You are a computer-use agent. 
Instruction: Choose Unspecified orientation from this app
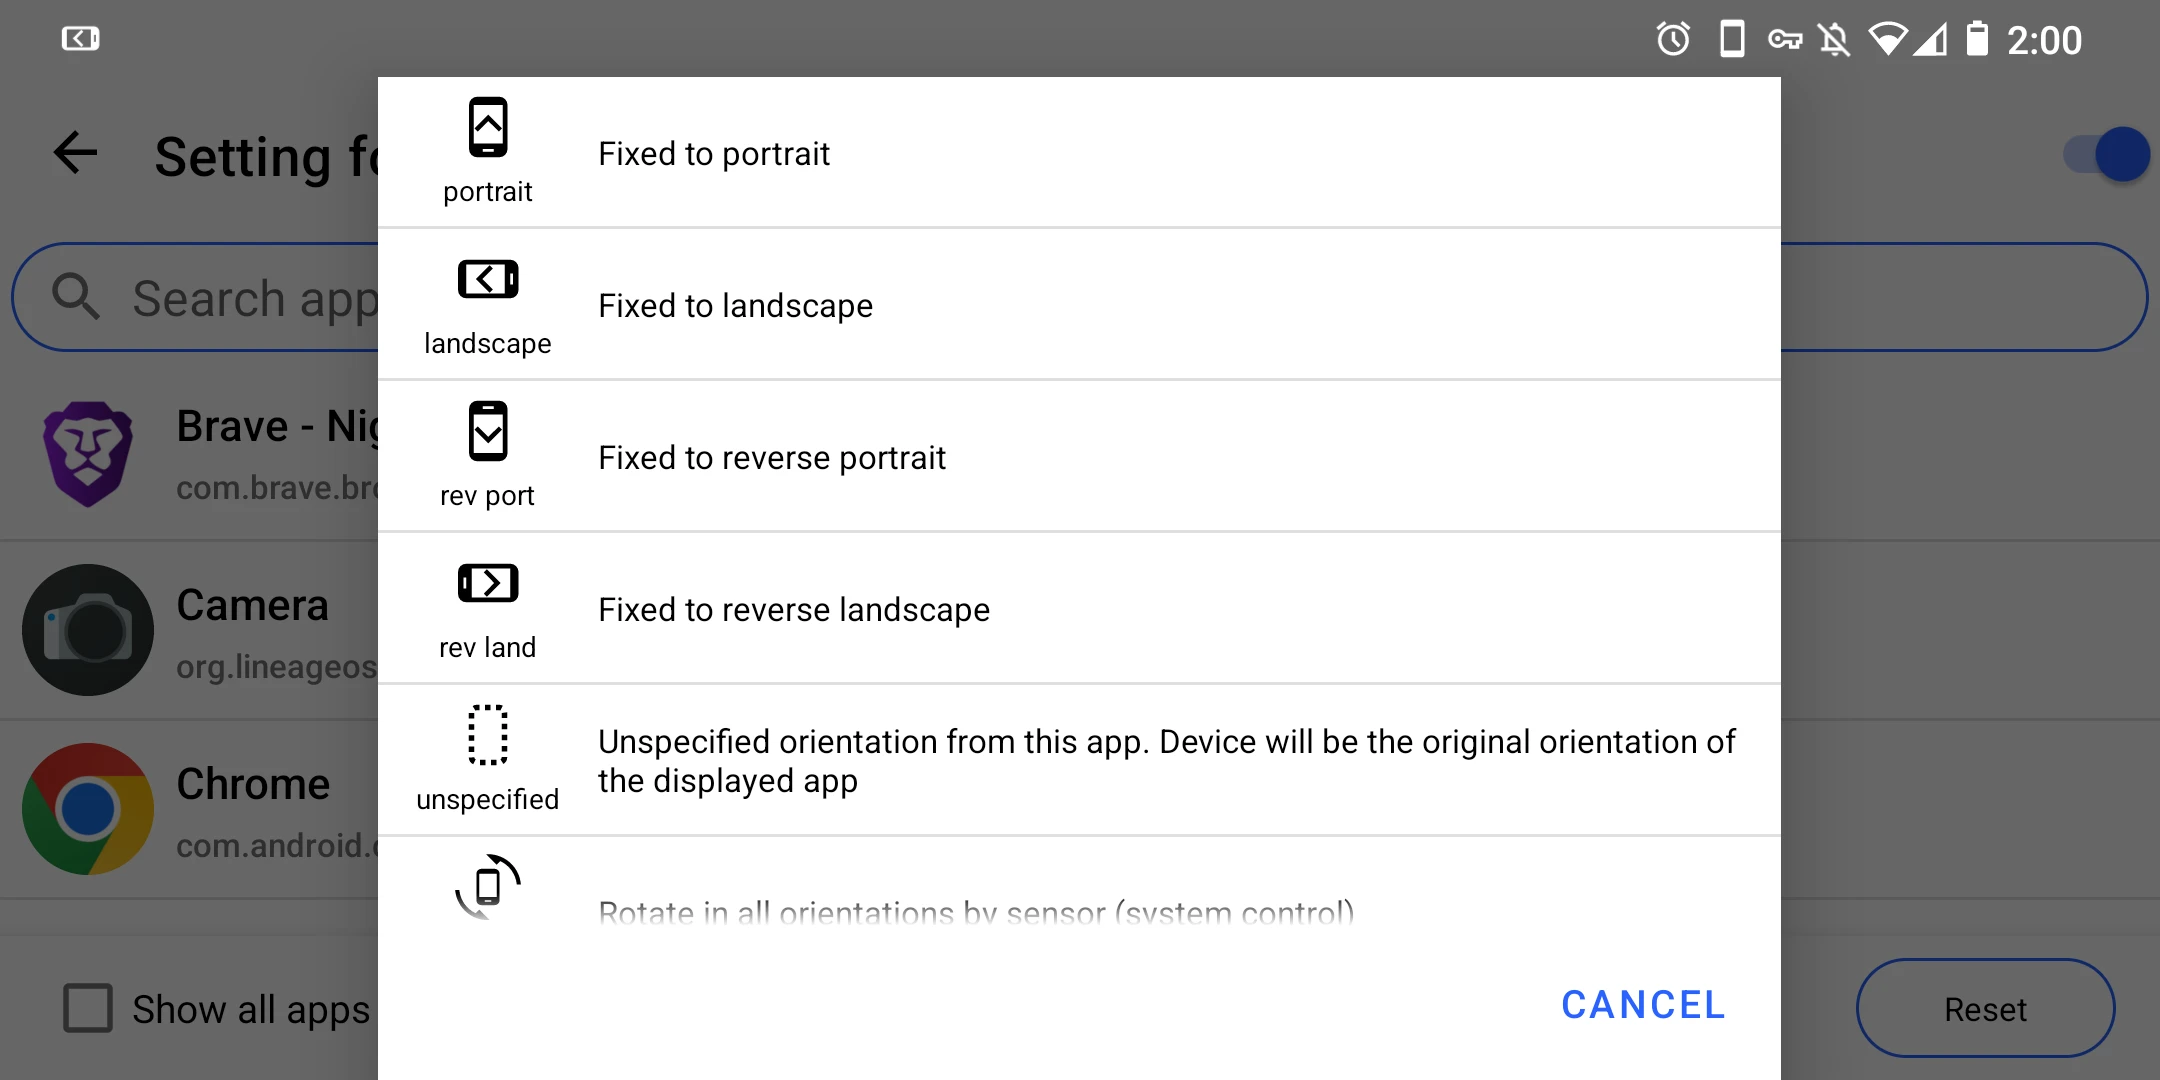[1166, 761]
